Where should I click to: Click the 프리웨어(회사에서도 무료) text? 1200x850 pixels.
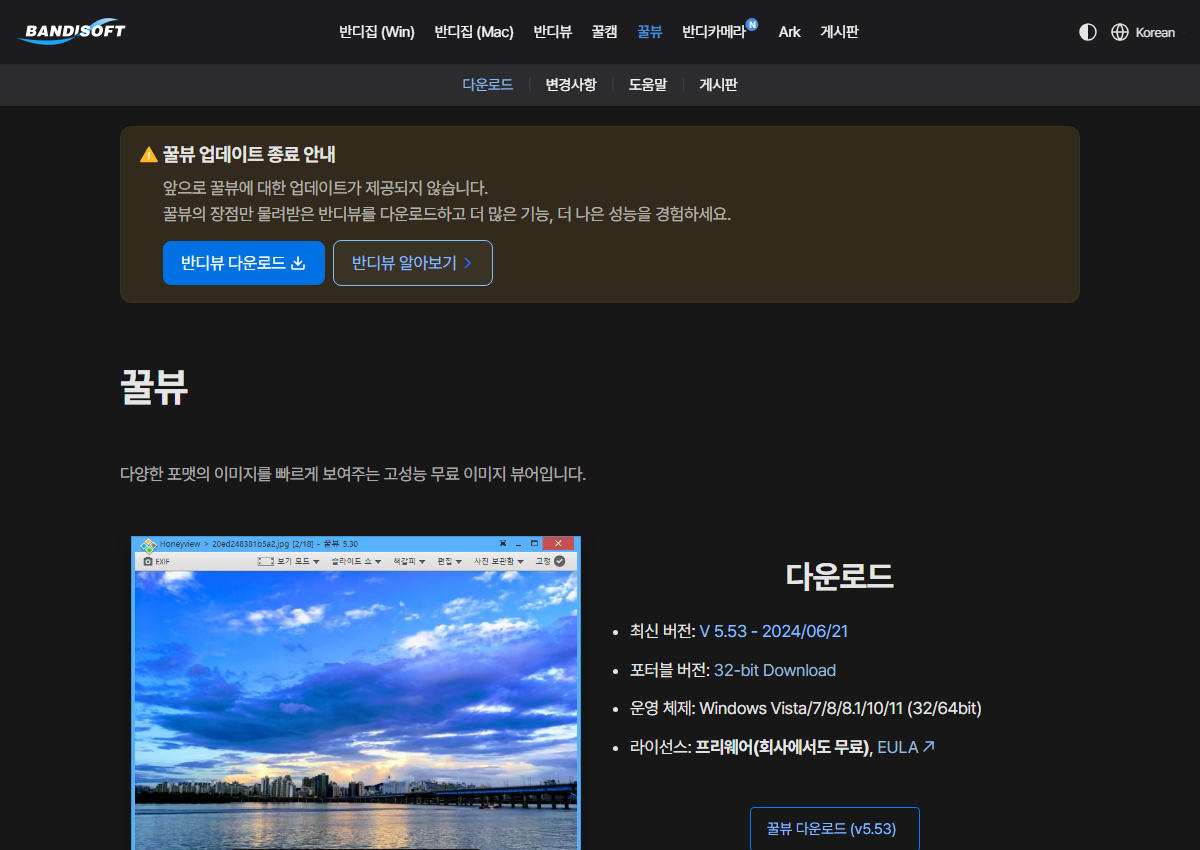(782, 747)
